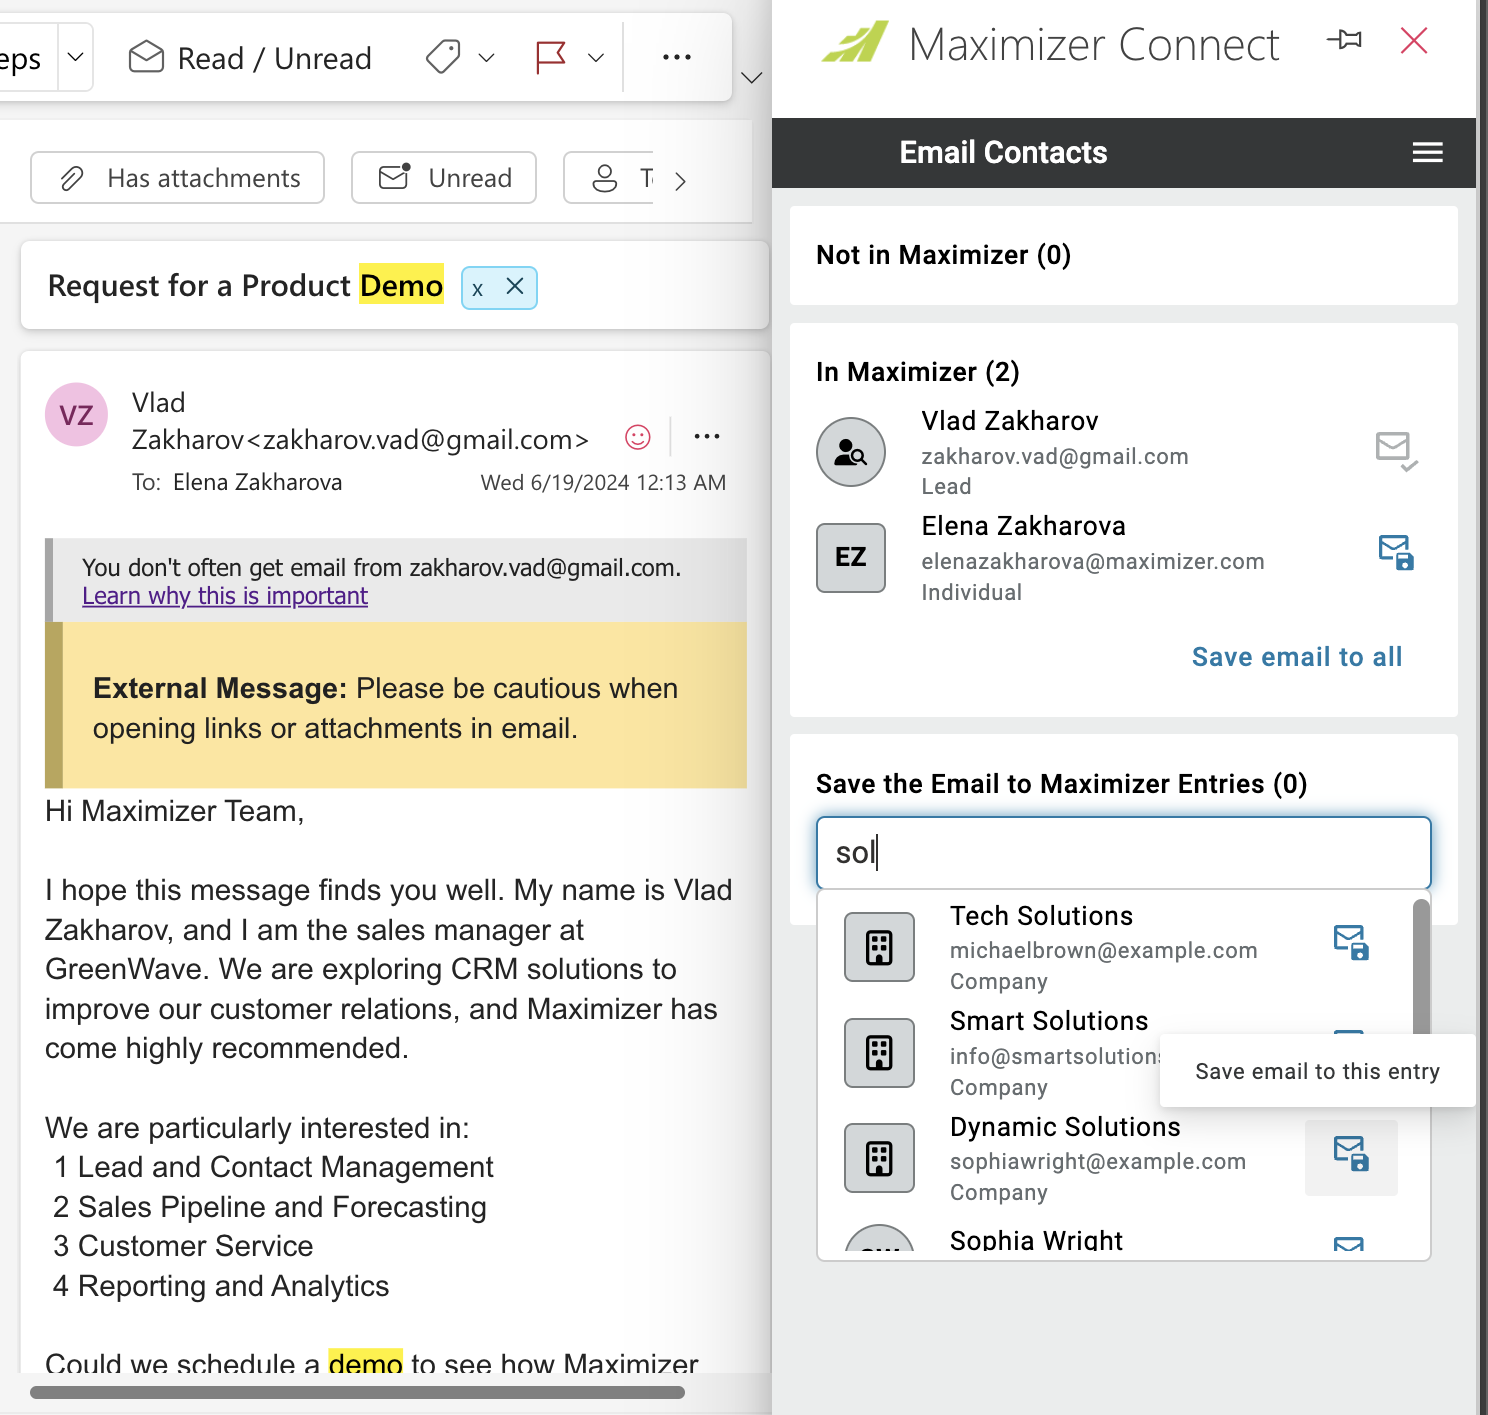Click the Email Contacts header title

[1003, 152]
